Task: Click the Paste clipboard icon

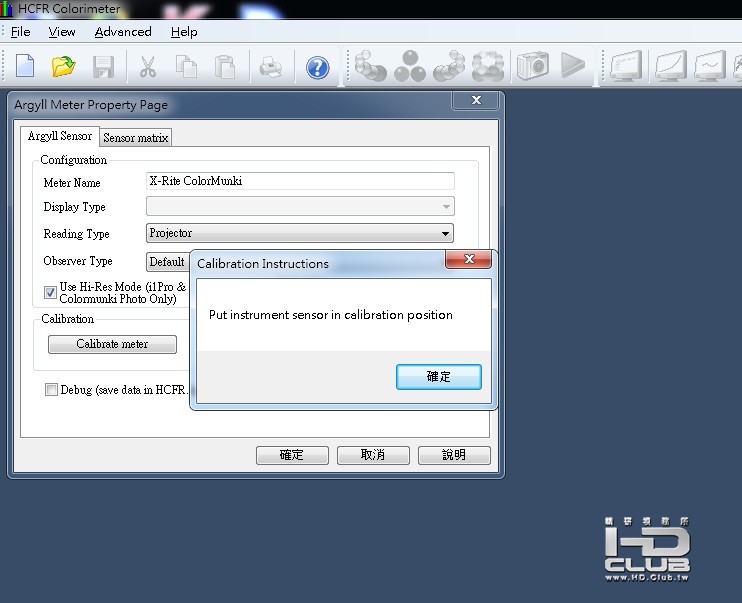Action: (225, 67)
